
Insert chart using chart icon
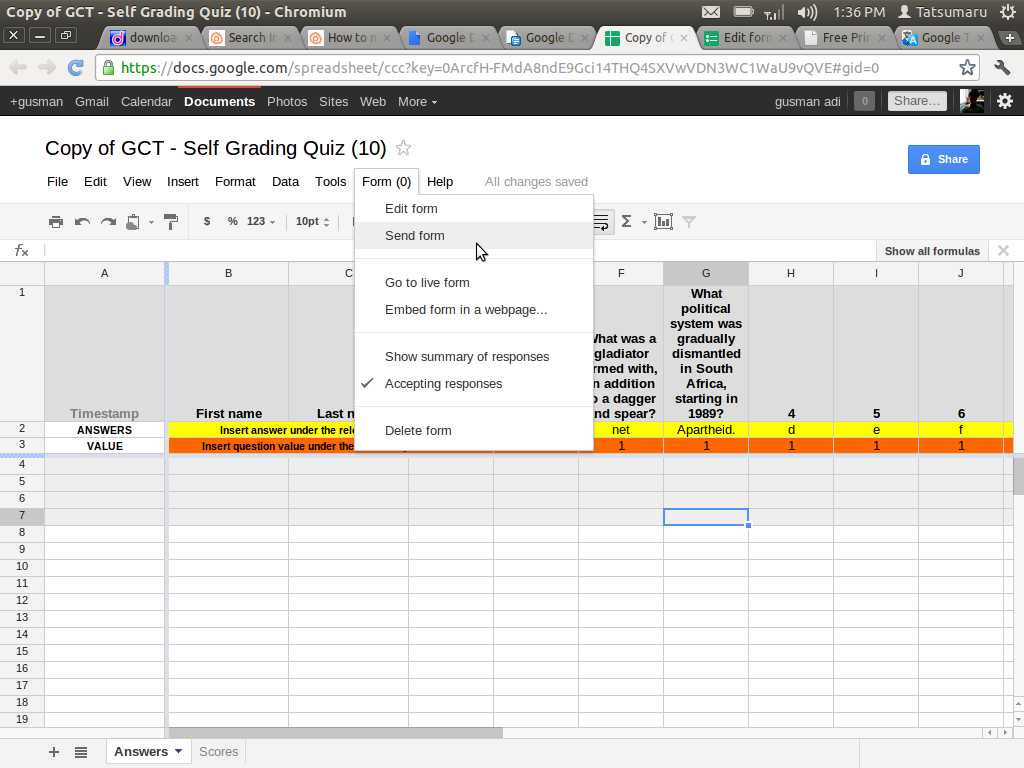tap(664, 222)
